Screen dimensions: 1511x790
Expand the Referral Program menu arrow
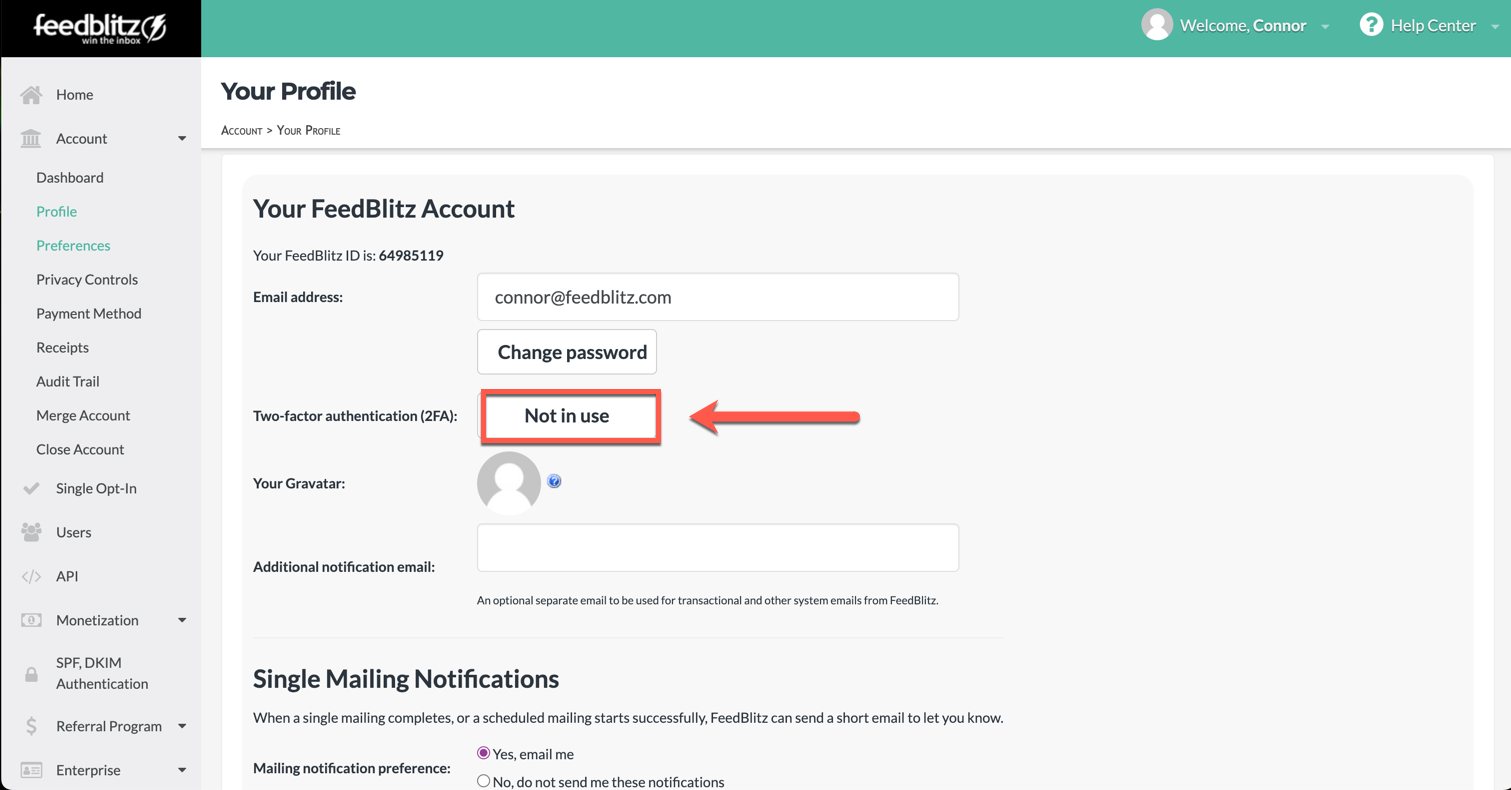tap(182, 726)
